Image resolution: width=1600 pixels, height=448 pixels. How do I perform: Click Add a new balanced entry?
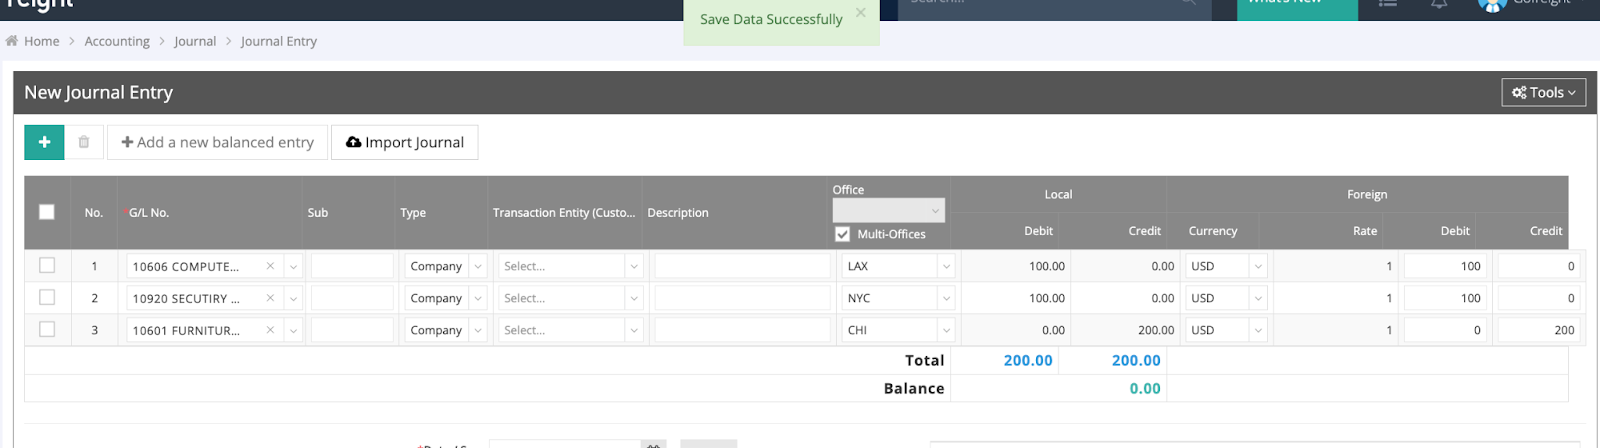point(218,142)
